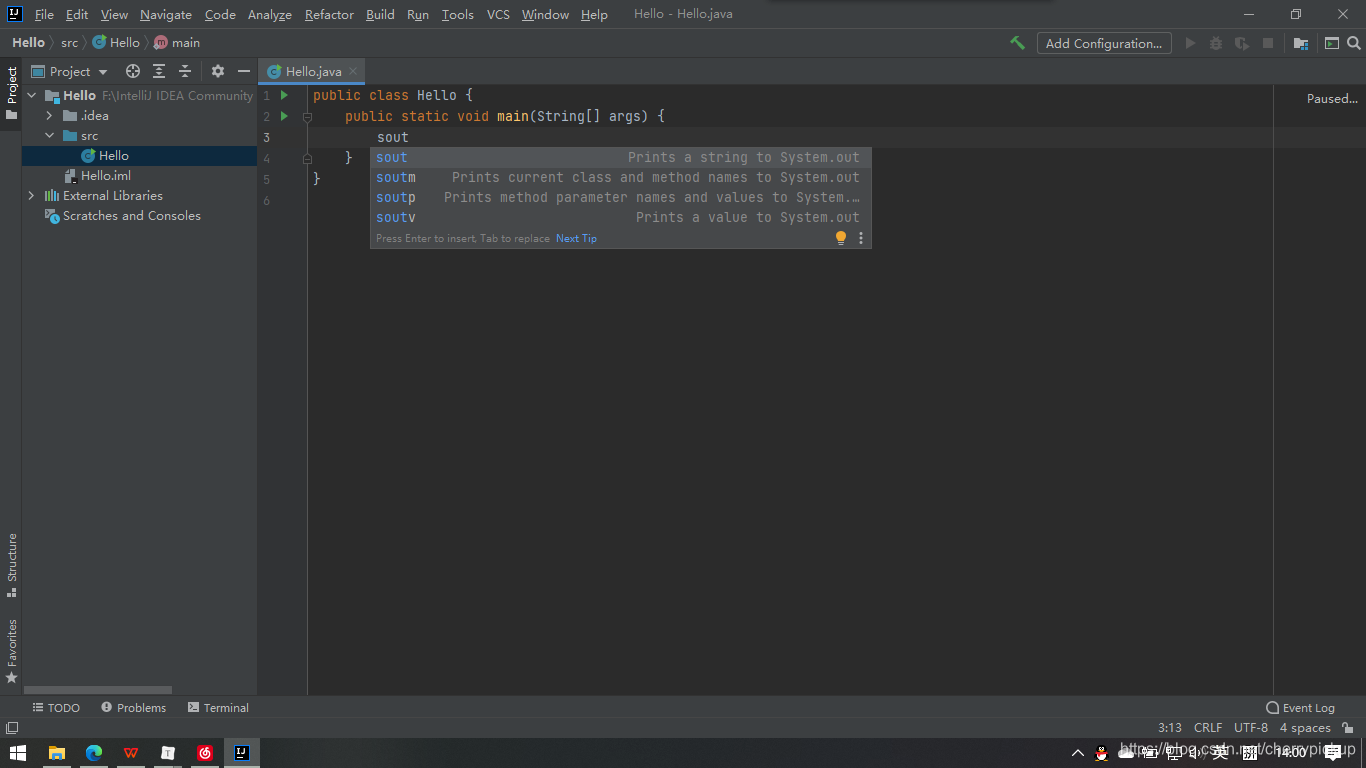This screenshot has height=768, width=1366.
Task: Hide the Project panel with the minus icon
Action: click(244, 71)
